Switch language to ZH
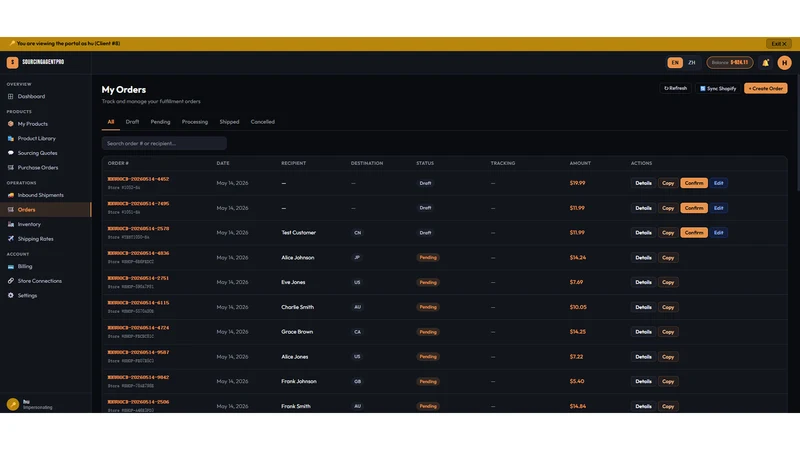This screenshot has height=450, width=800. tap(691, 63)
